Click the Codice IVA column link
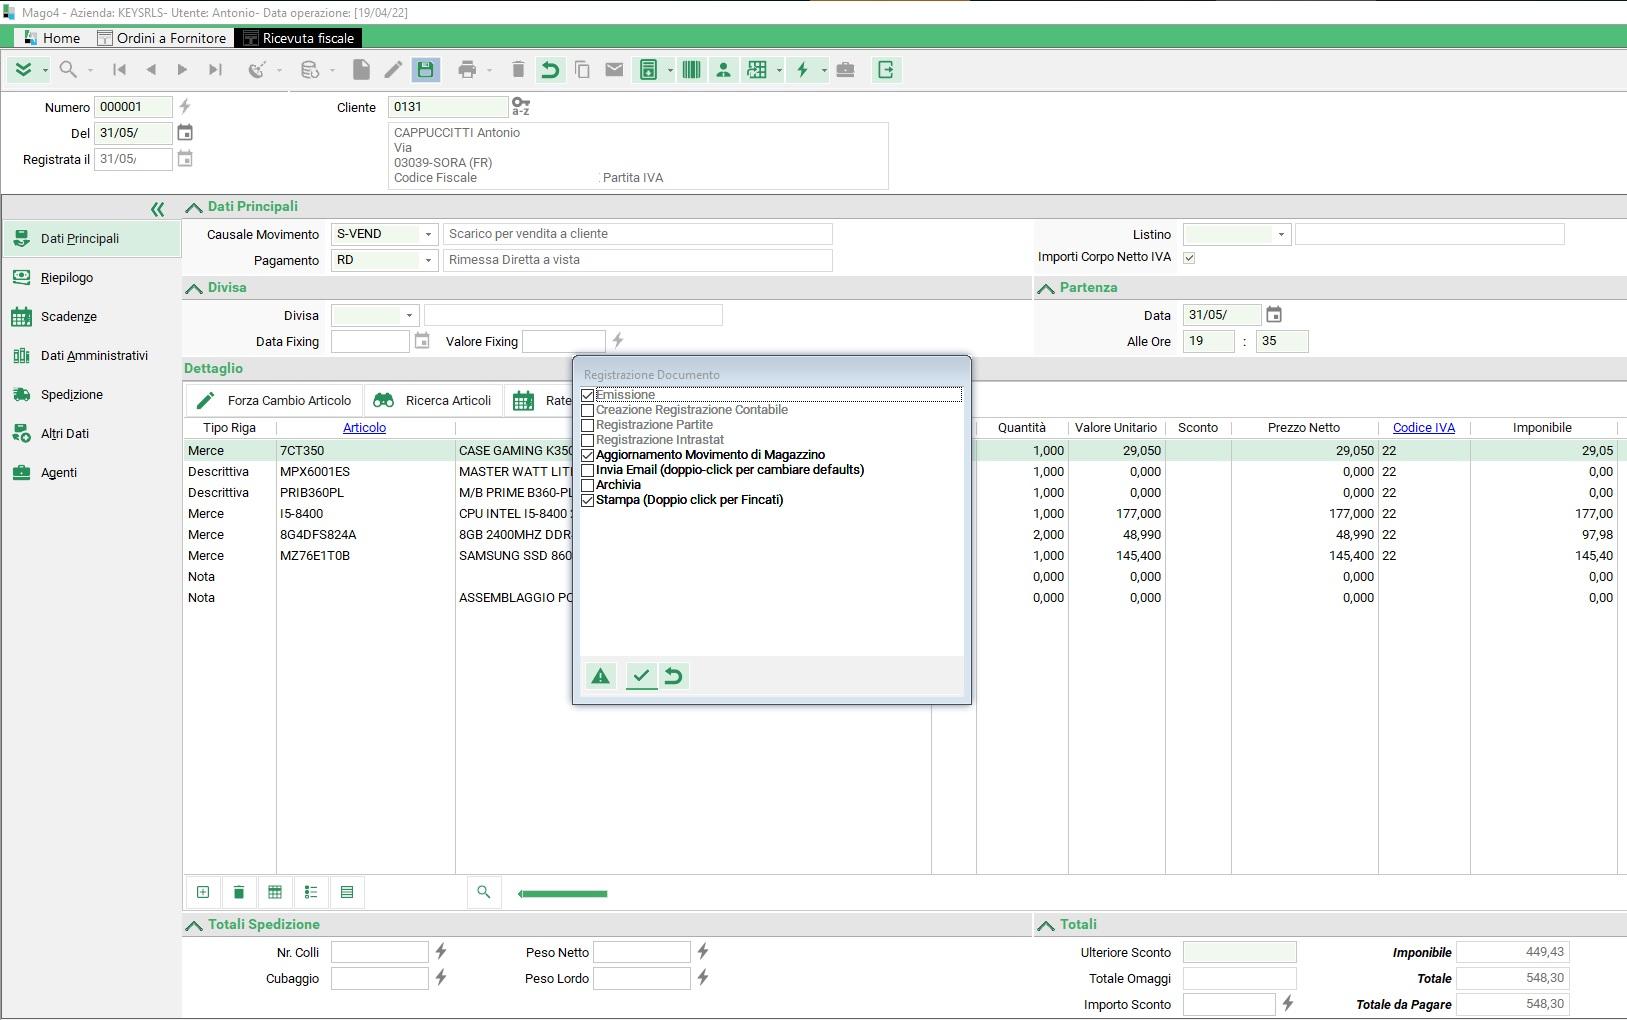 click(x=1424, y=428)
